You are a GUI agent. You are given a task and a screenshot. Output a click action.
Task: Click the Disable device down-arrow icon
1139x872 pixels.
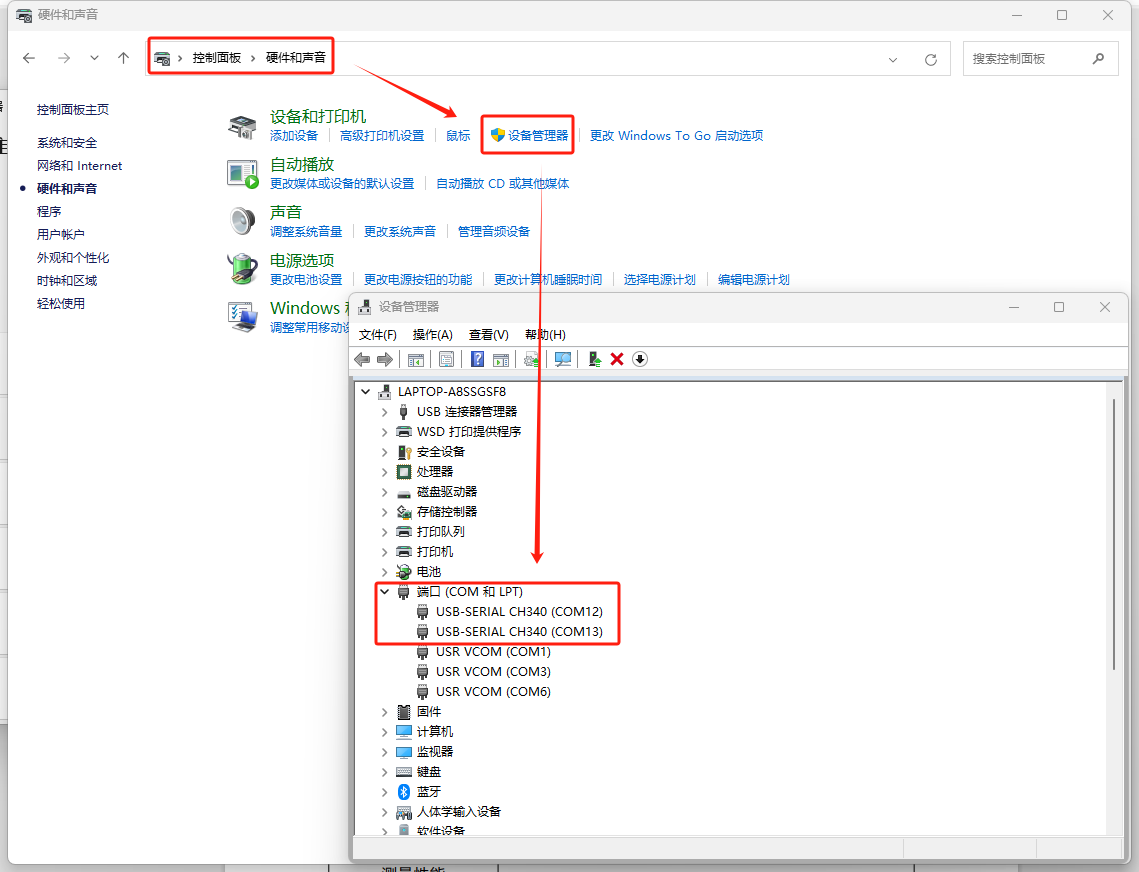point(639,359)
